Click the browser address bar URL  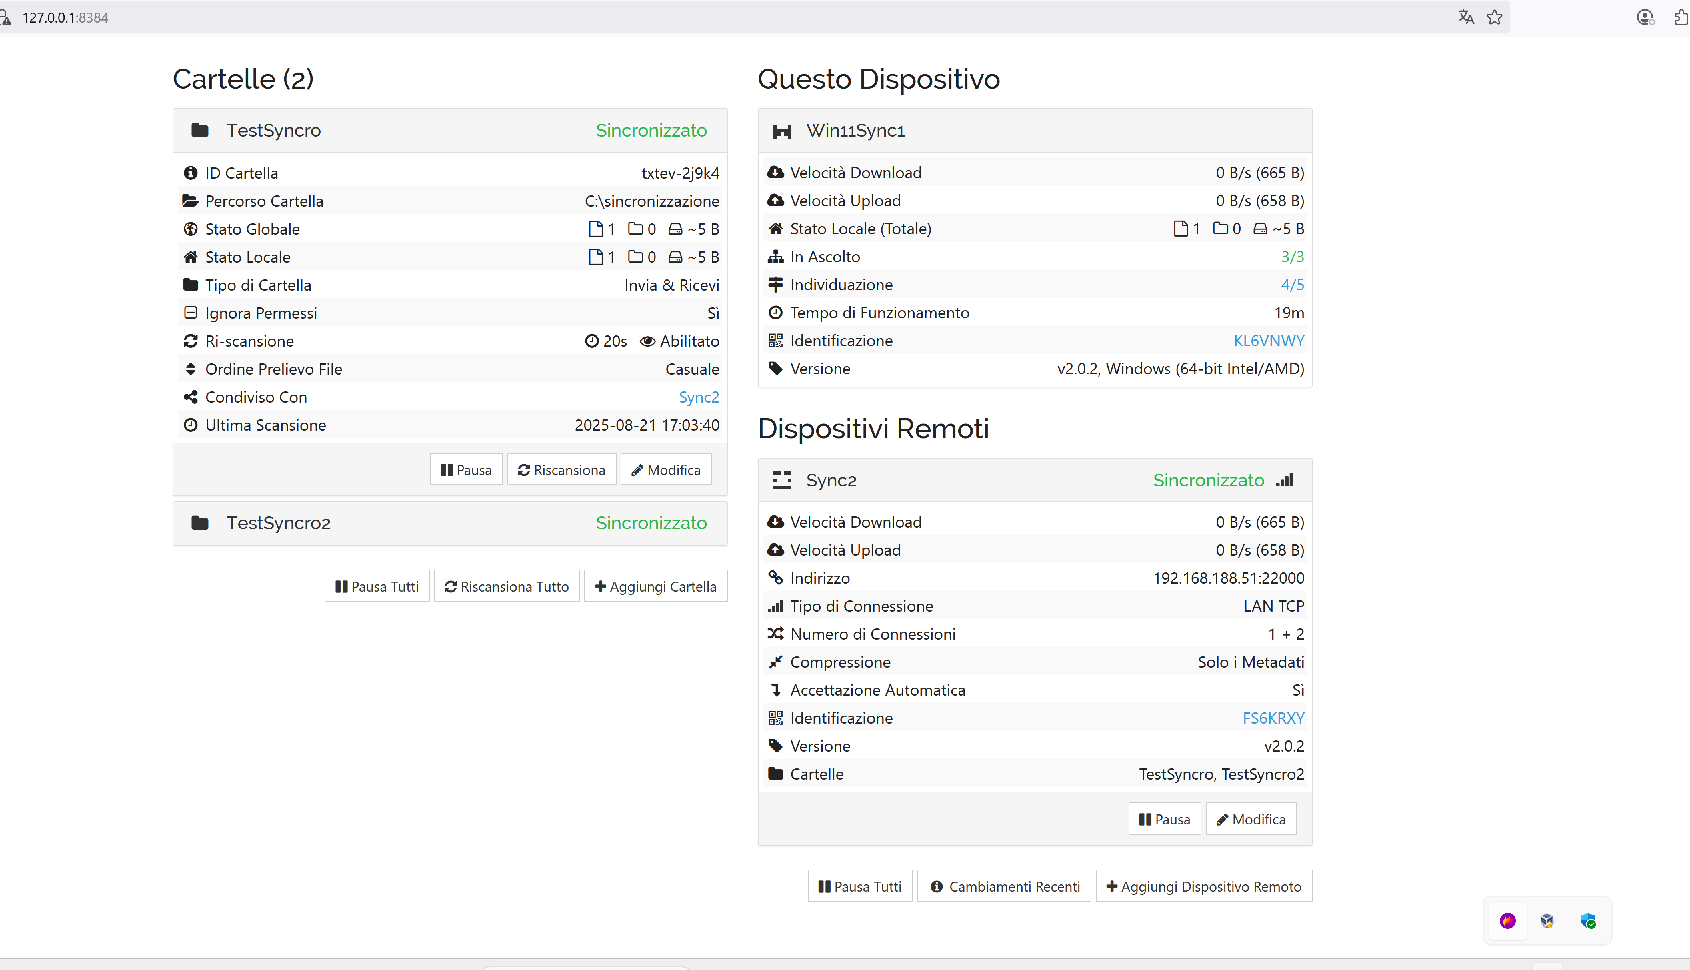click(x=66, y=18)
